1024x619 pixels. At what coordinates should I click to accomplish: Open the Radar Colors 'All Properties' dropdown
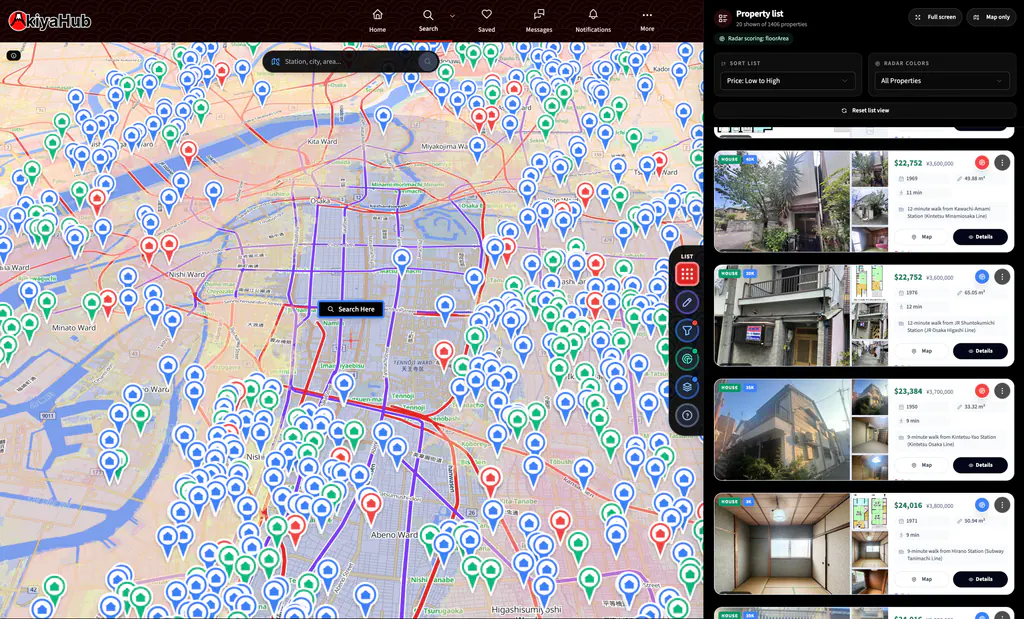pyautogui.click(x=942, y=81)
